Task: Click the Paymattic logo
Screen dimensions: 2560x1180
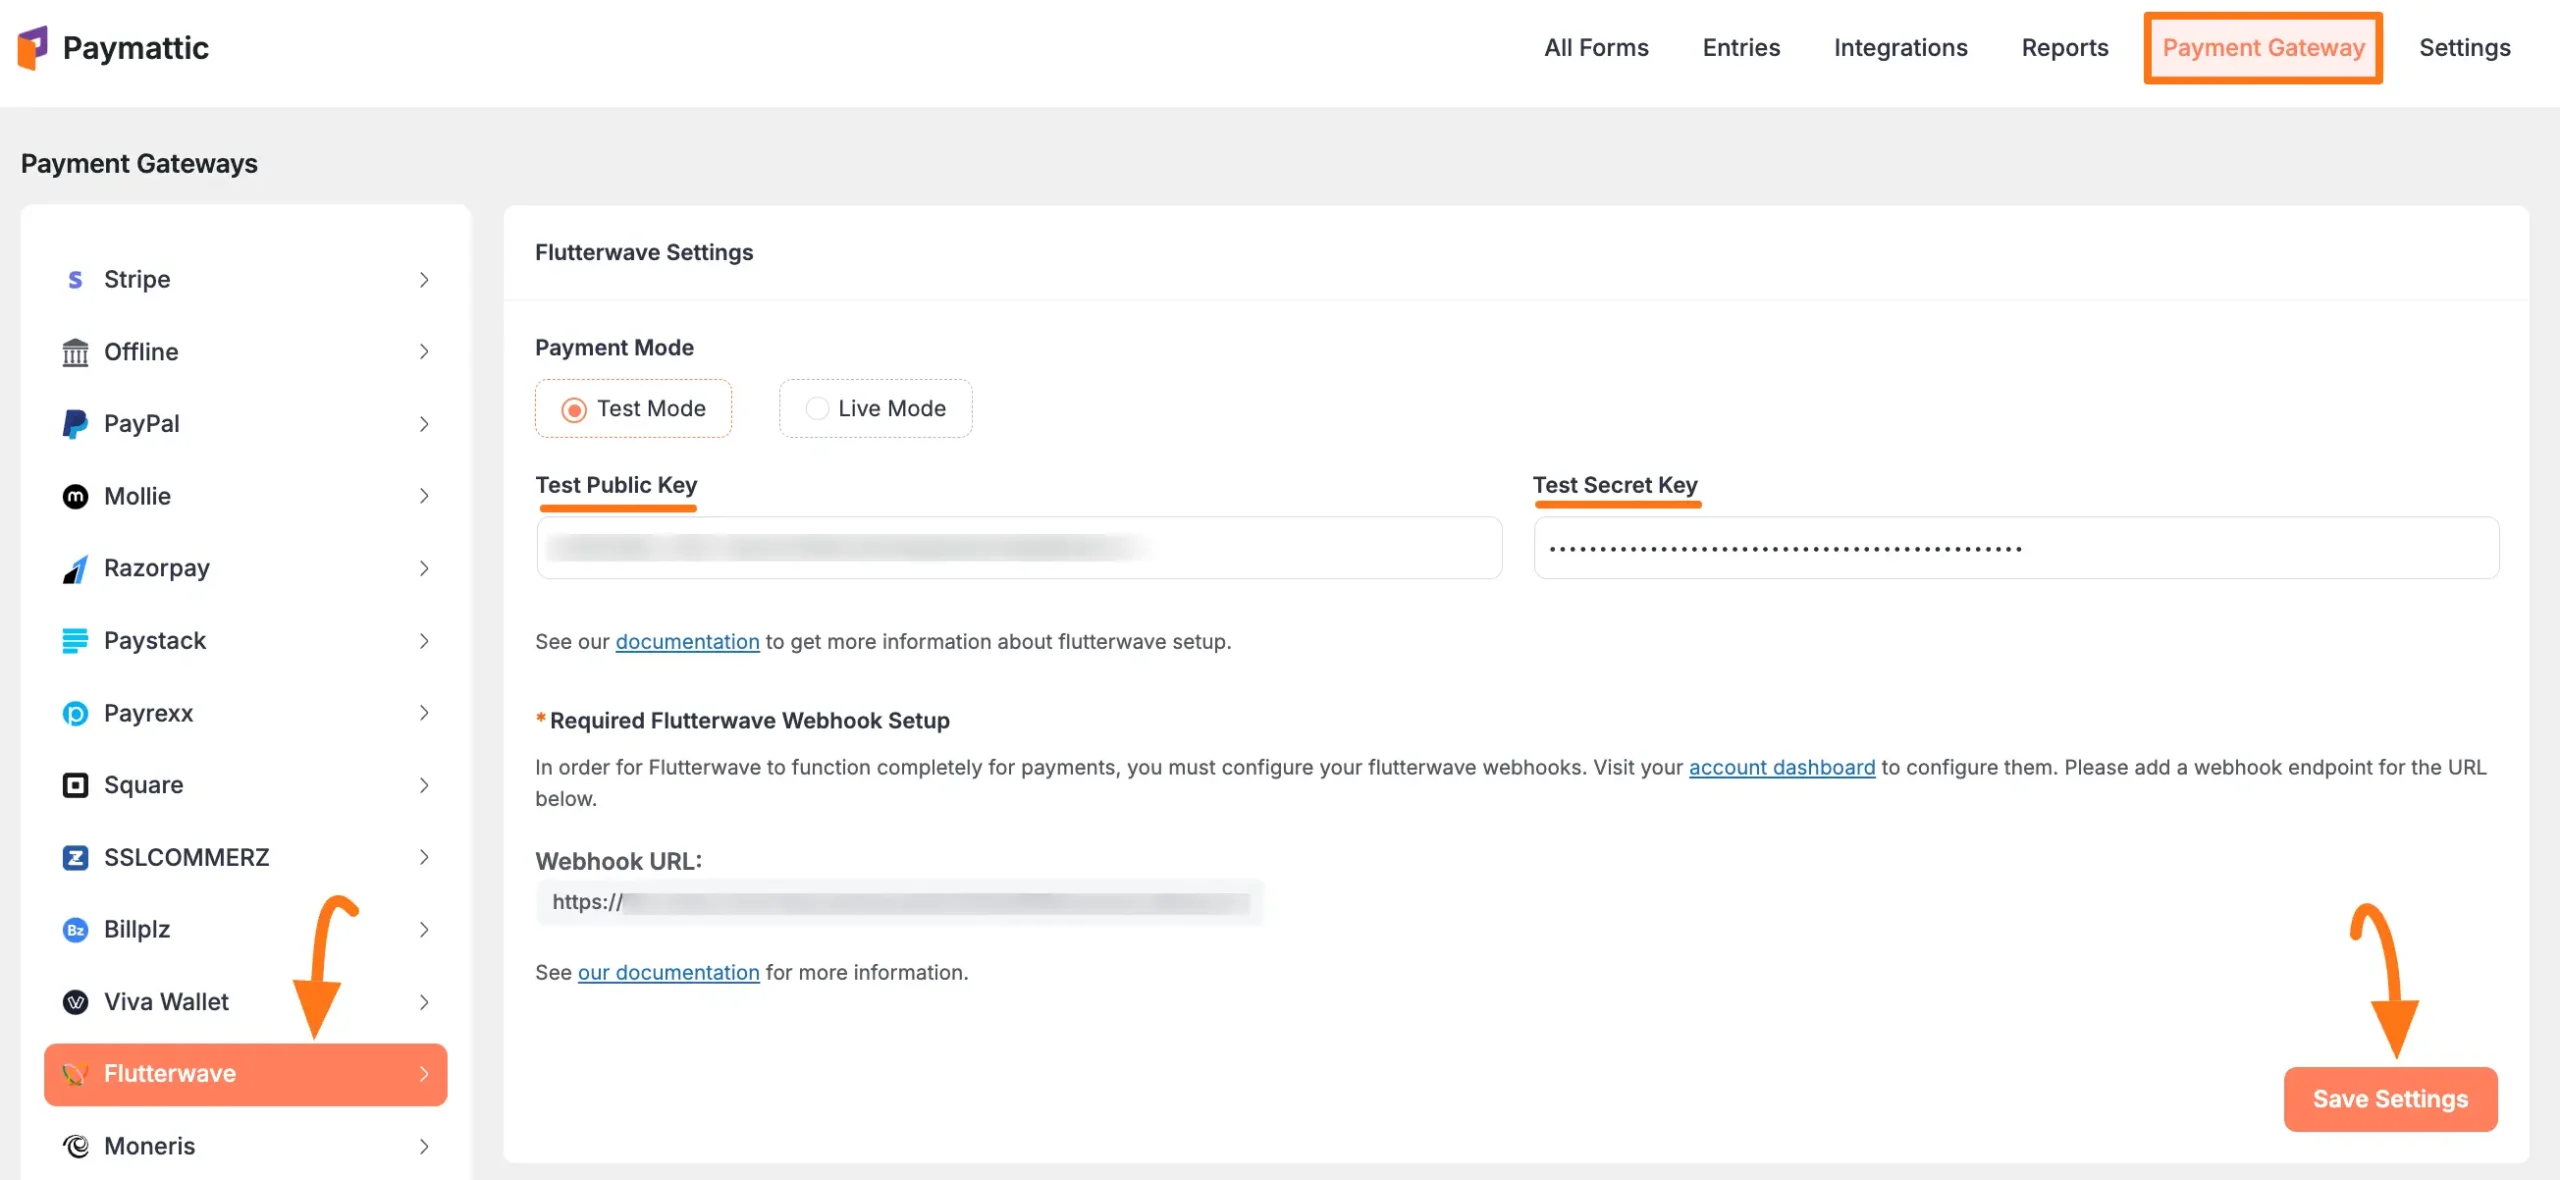Action: pyautogui.click(x=113, y=47)
